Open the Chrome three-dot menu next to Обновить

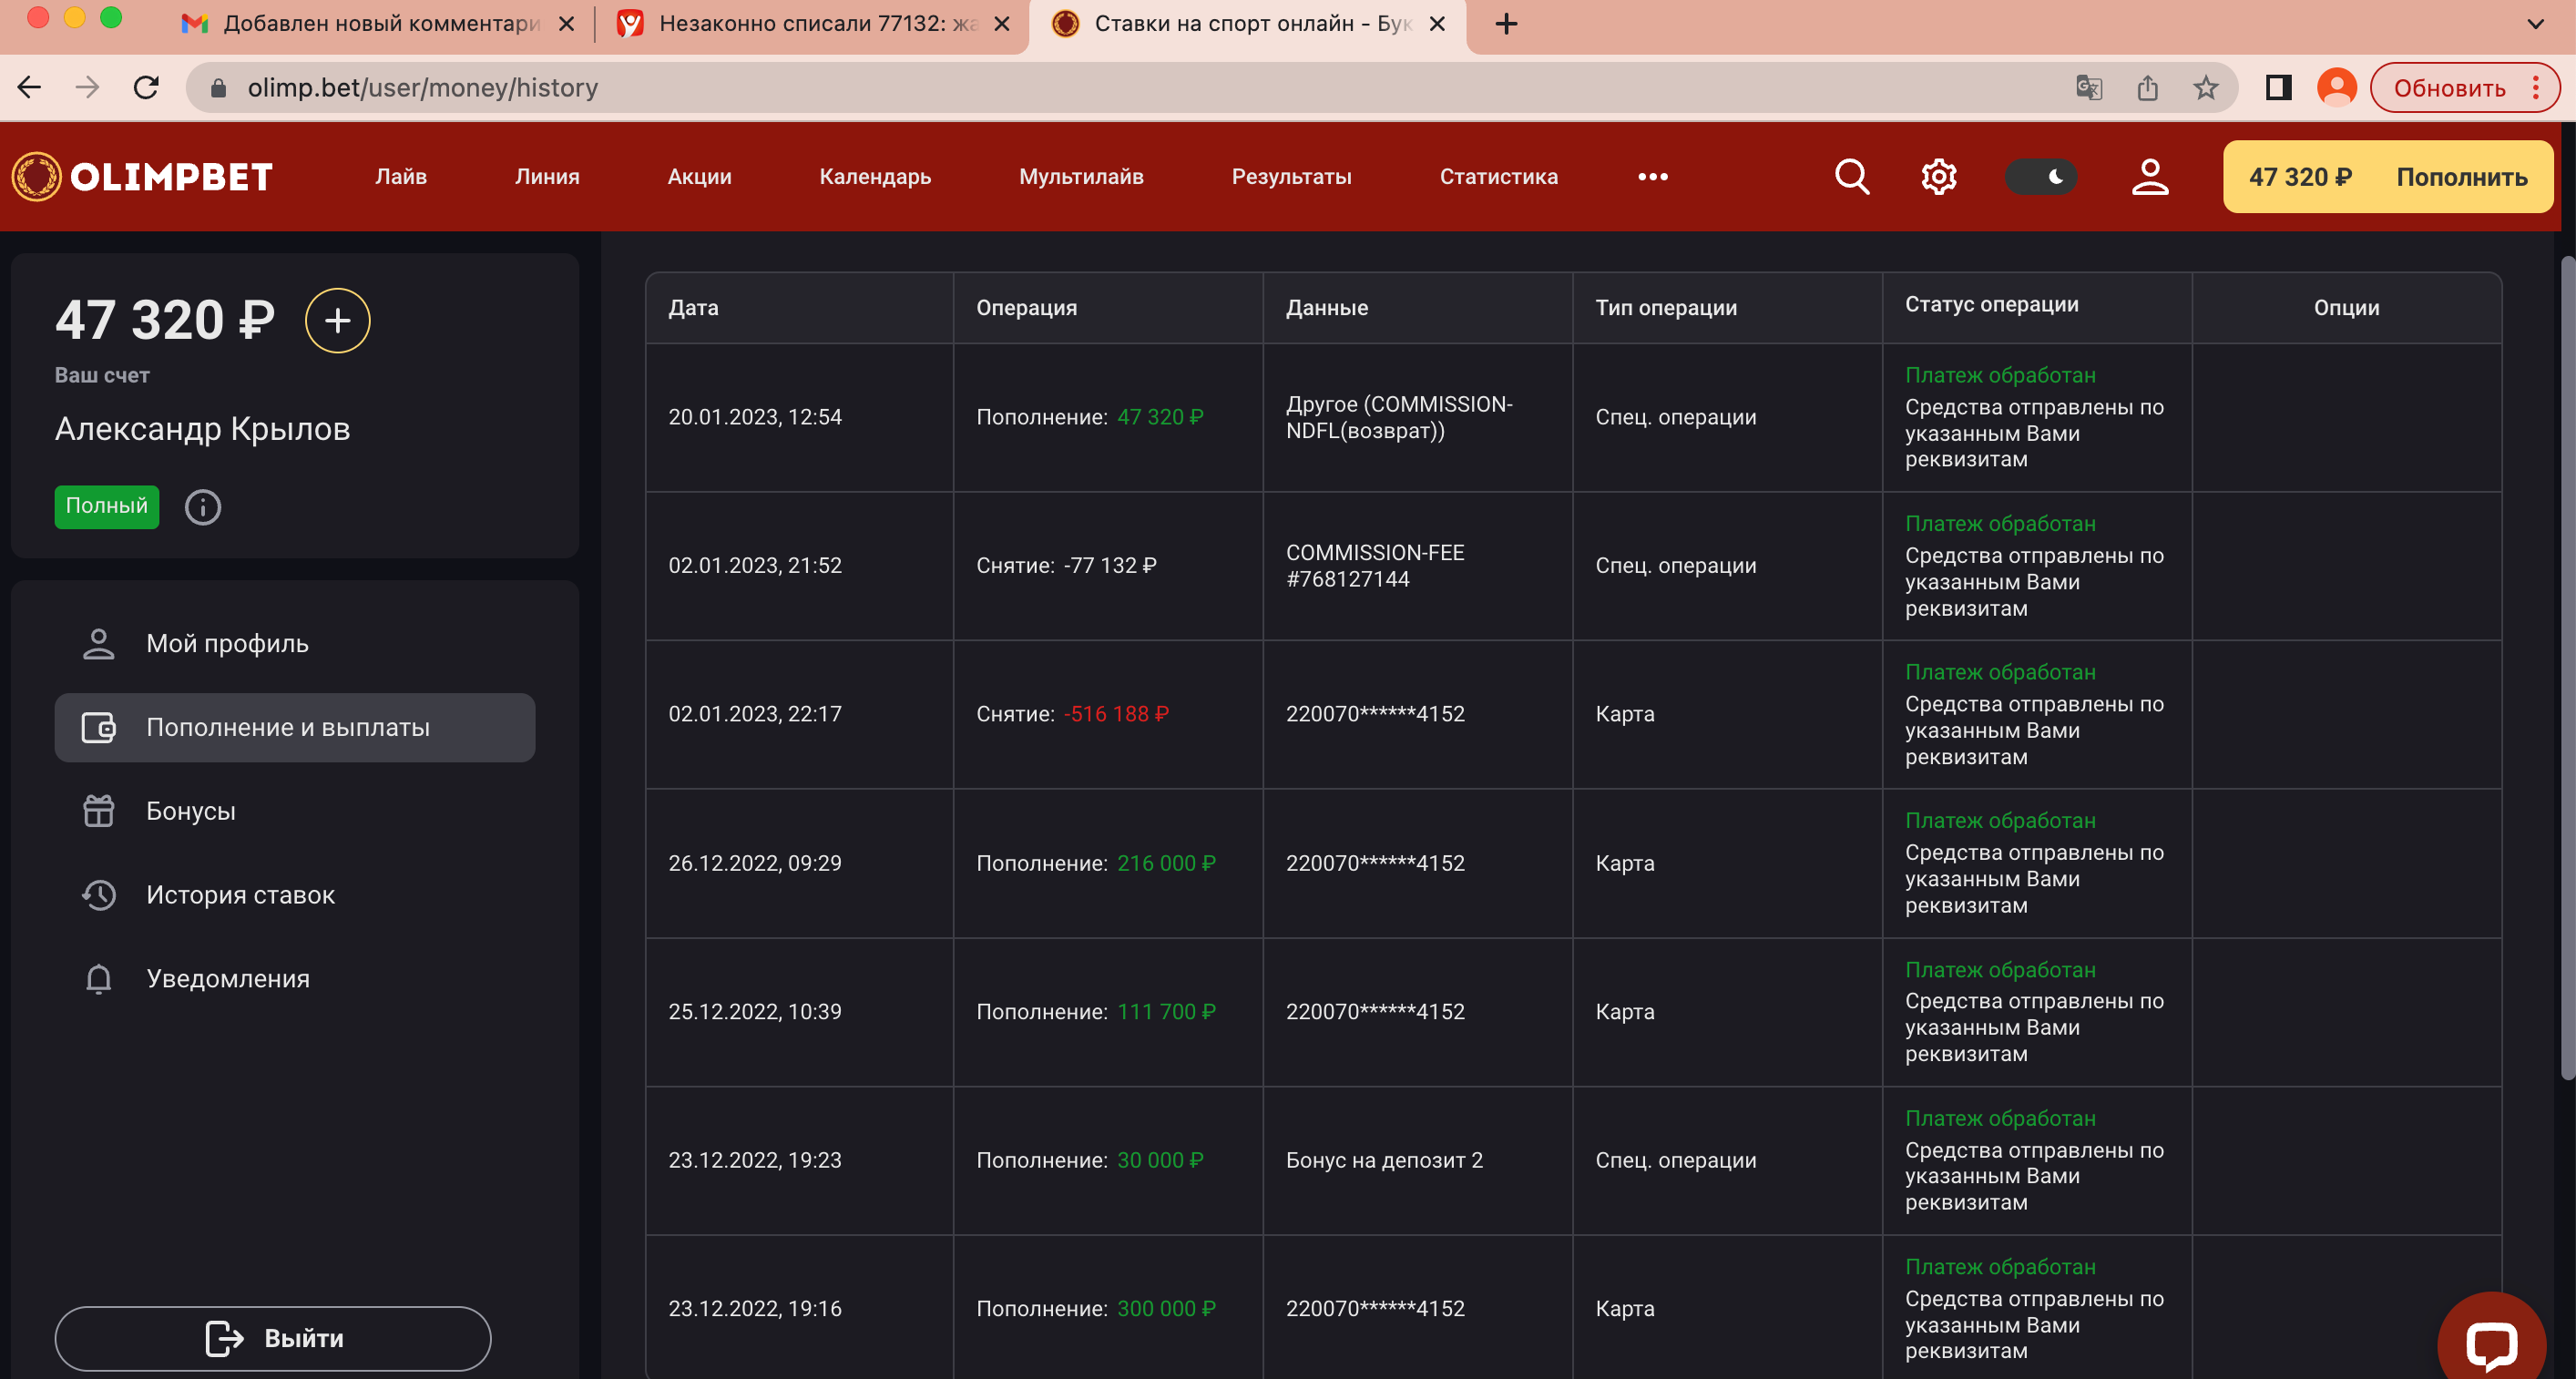click(x=2536, y=88)
